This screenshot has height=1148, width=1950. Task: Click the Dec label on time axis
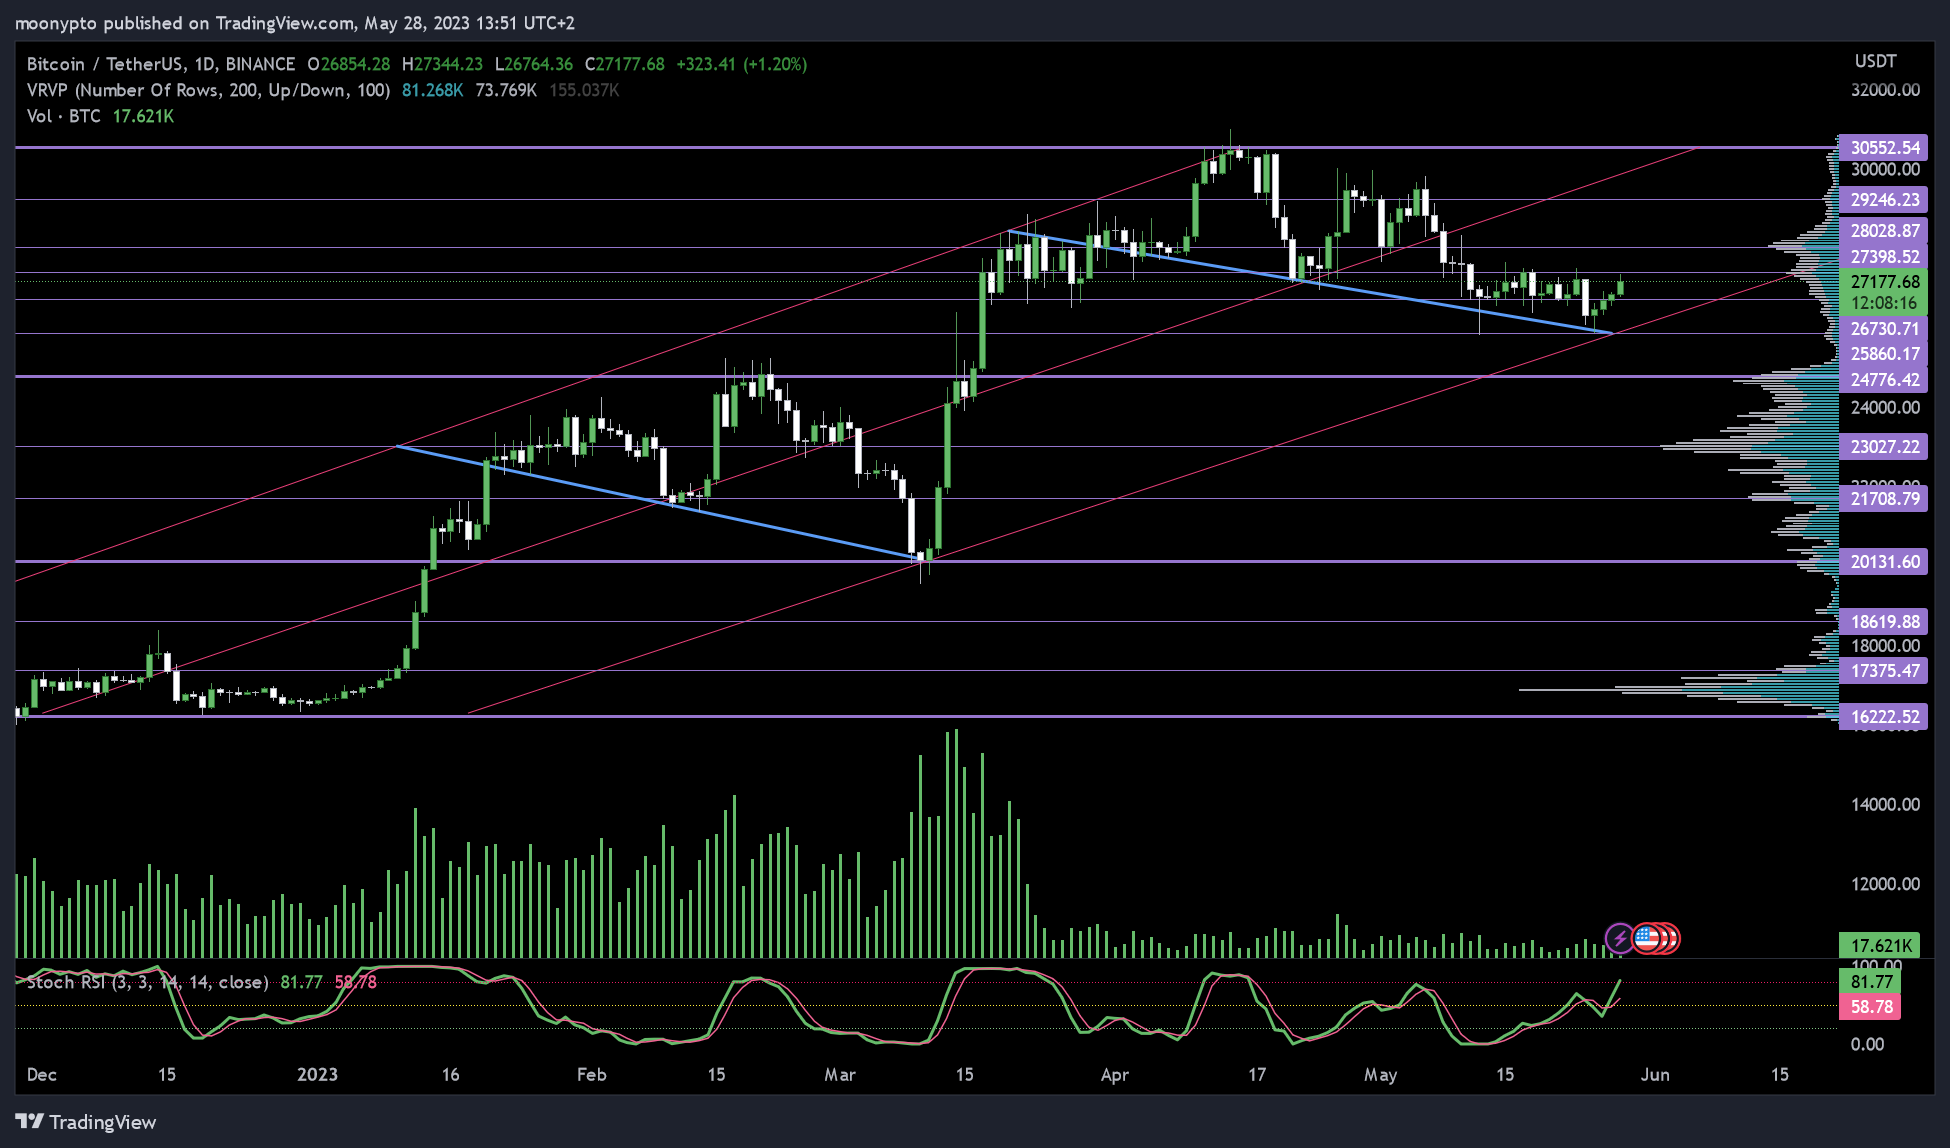(x=42, y=1075)
